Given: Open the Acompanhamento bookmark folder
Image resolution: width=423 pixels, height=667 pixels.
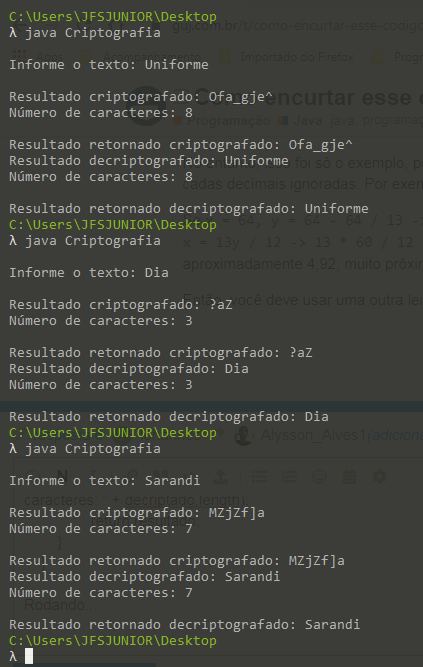Looking at the screenshot, I should (151, 57).
